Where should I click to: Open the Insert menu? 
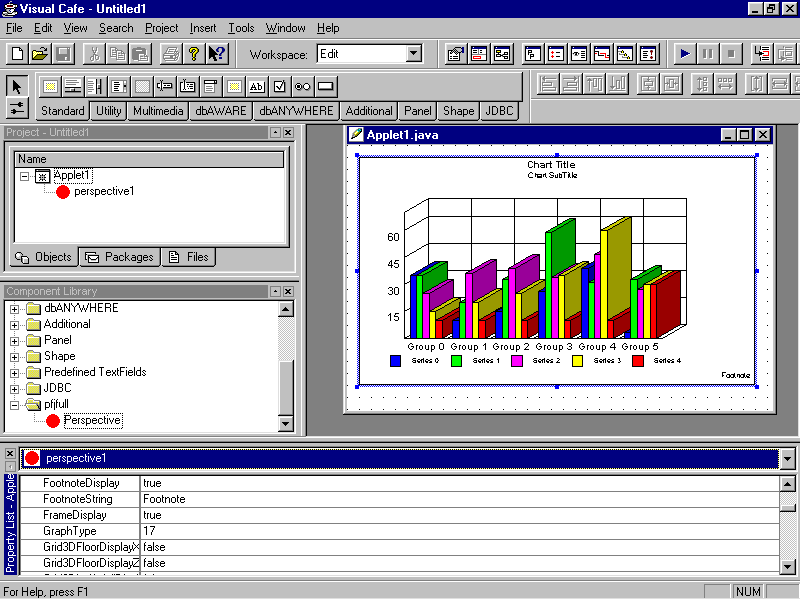(203, 28)
